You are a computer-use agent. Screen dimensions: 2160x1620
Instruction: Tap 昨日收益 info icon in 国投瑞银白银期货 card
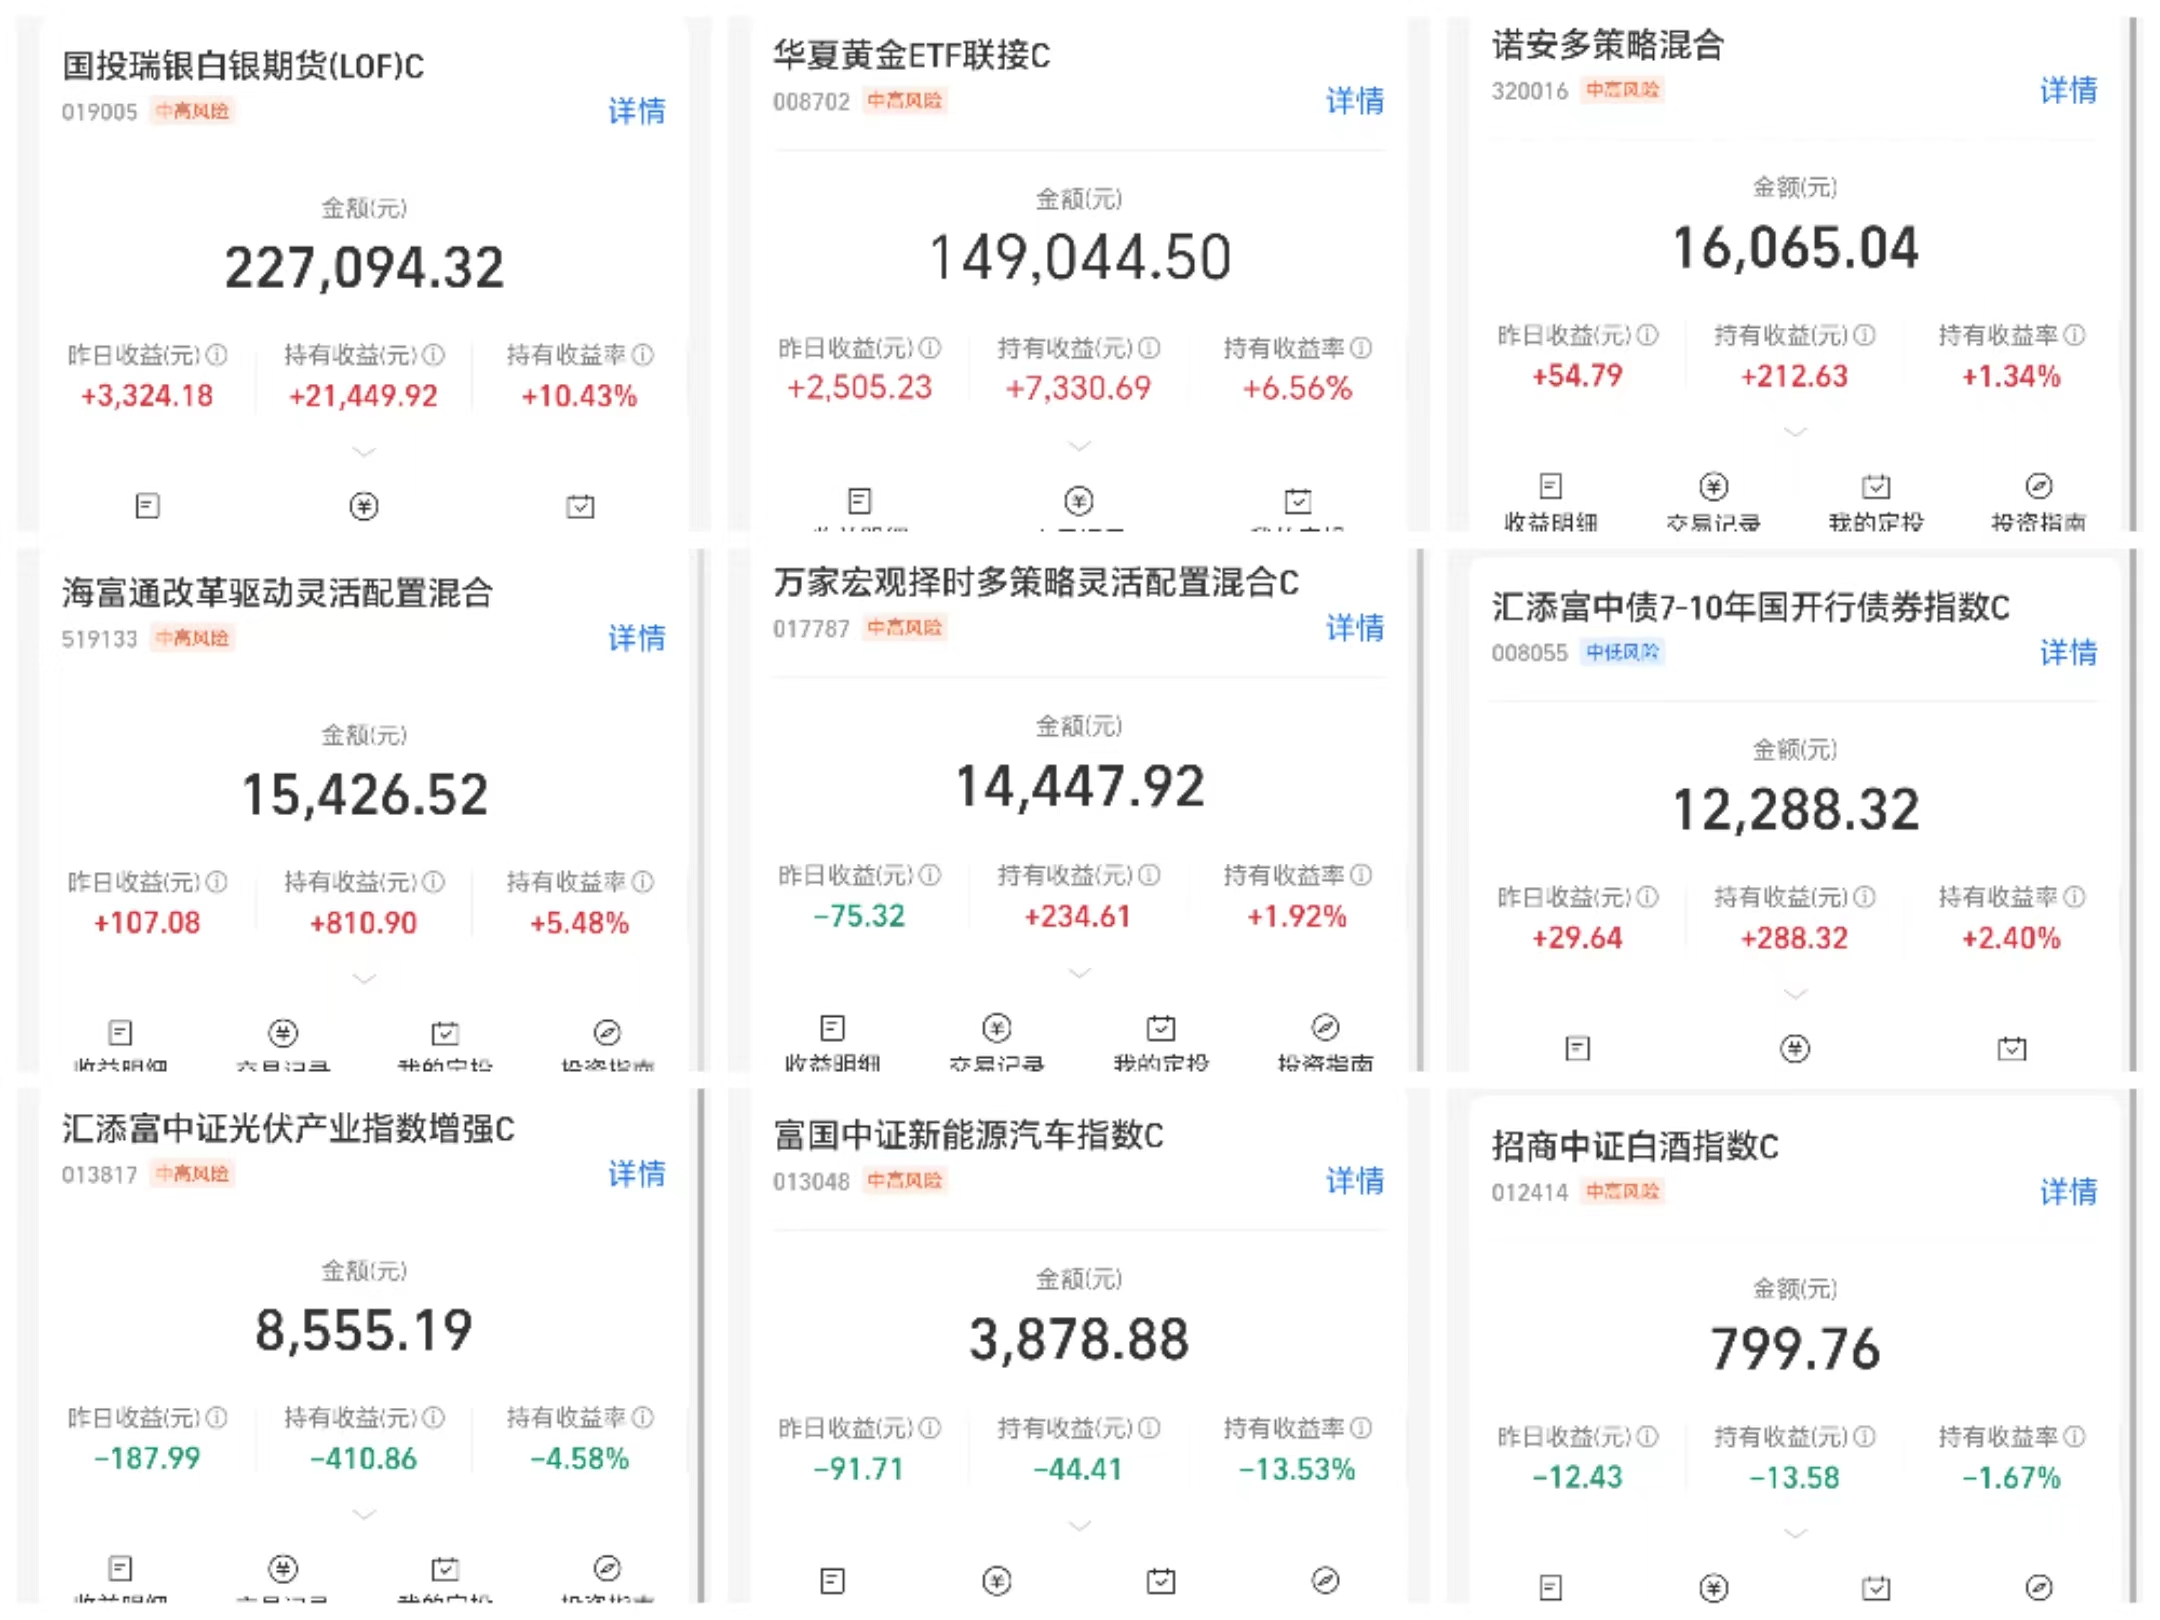coord(216,355)
